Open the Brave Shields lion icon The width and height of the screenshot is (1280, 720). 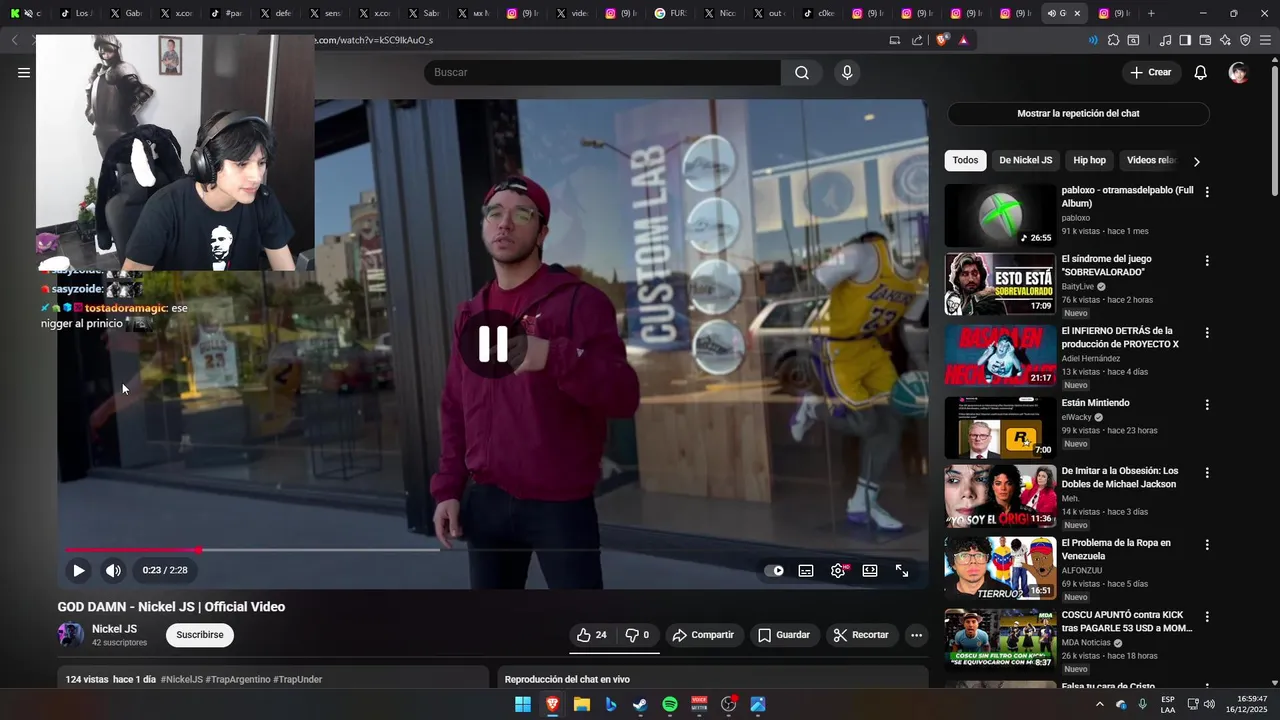pos(942,40)
